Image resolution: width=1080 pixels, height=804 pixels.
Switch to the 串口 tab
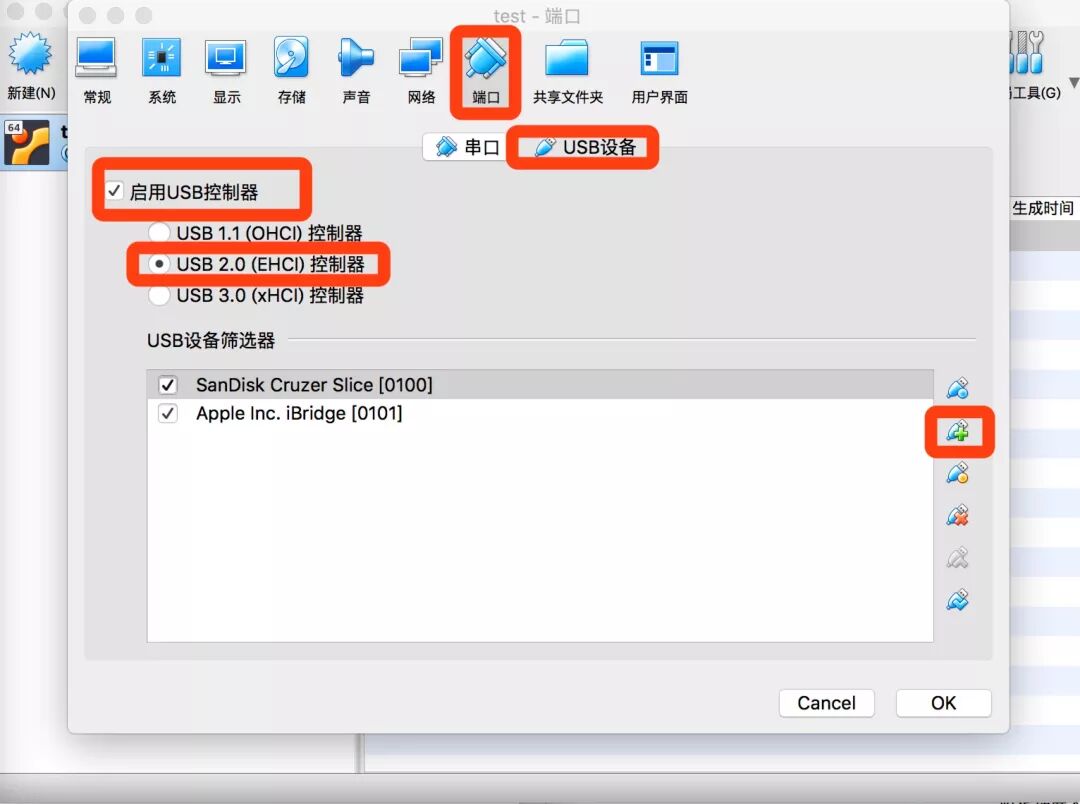point(466,147)
